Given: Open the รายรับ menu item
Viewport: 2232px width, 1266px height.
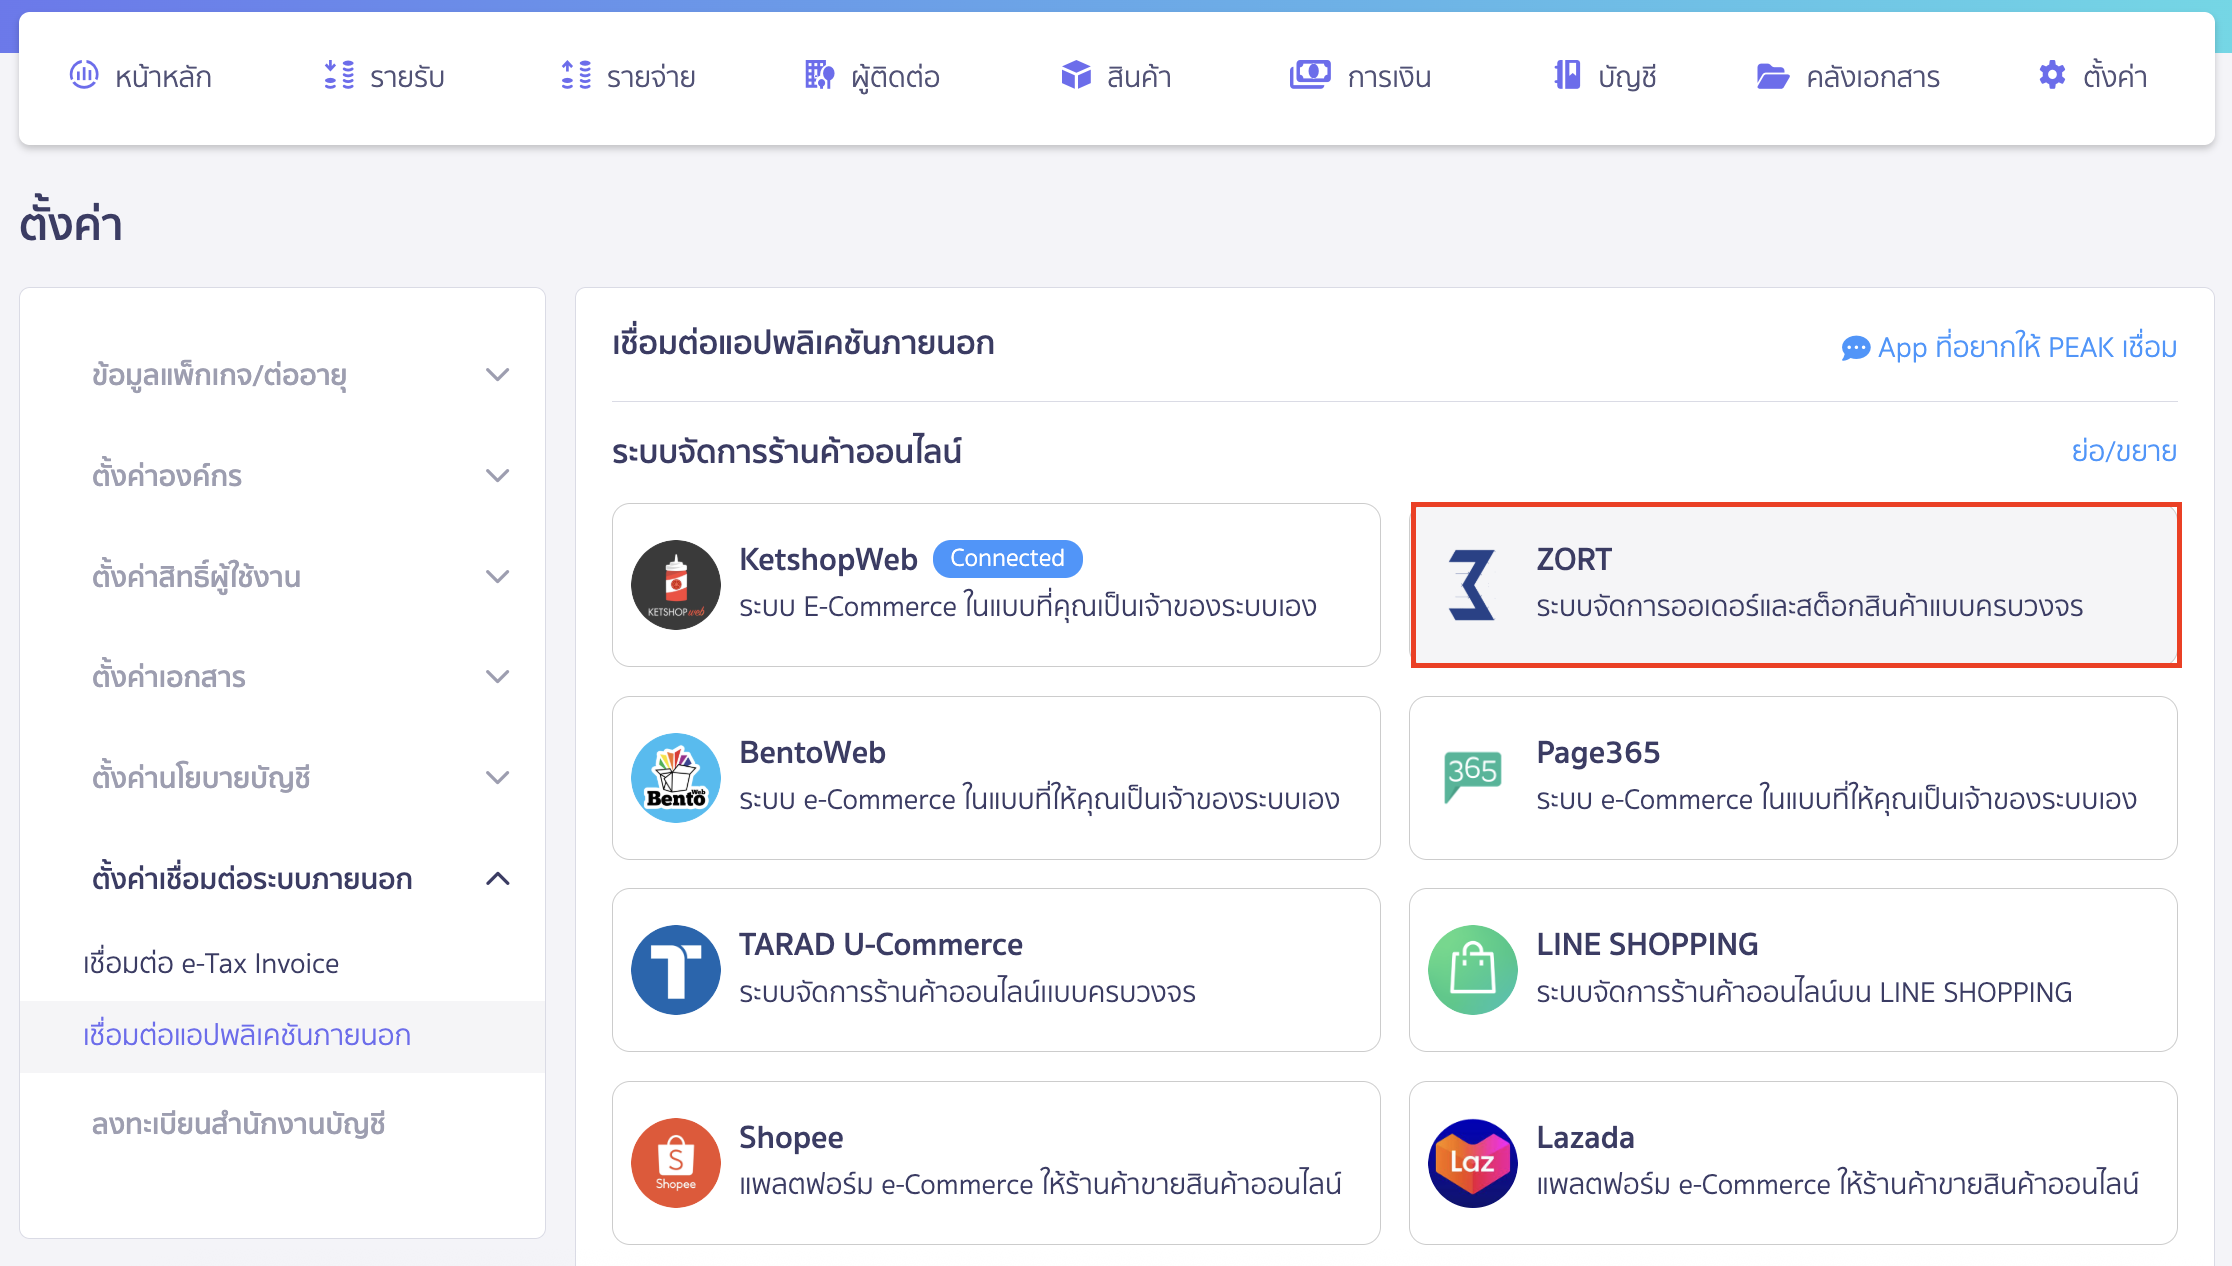Looking at the screenshot, I should pos(385,76).
